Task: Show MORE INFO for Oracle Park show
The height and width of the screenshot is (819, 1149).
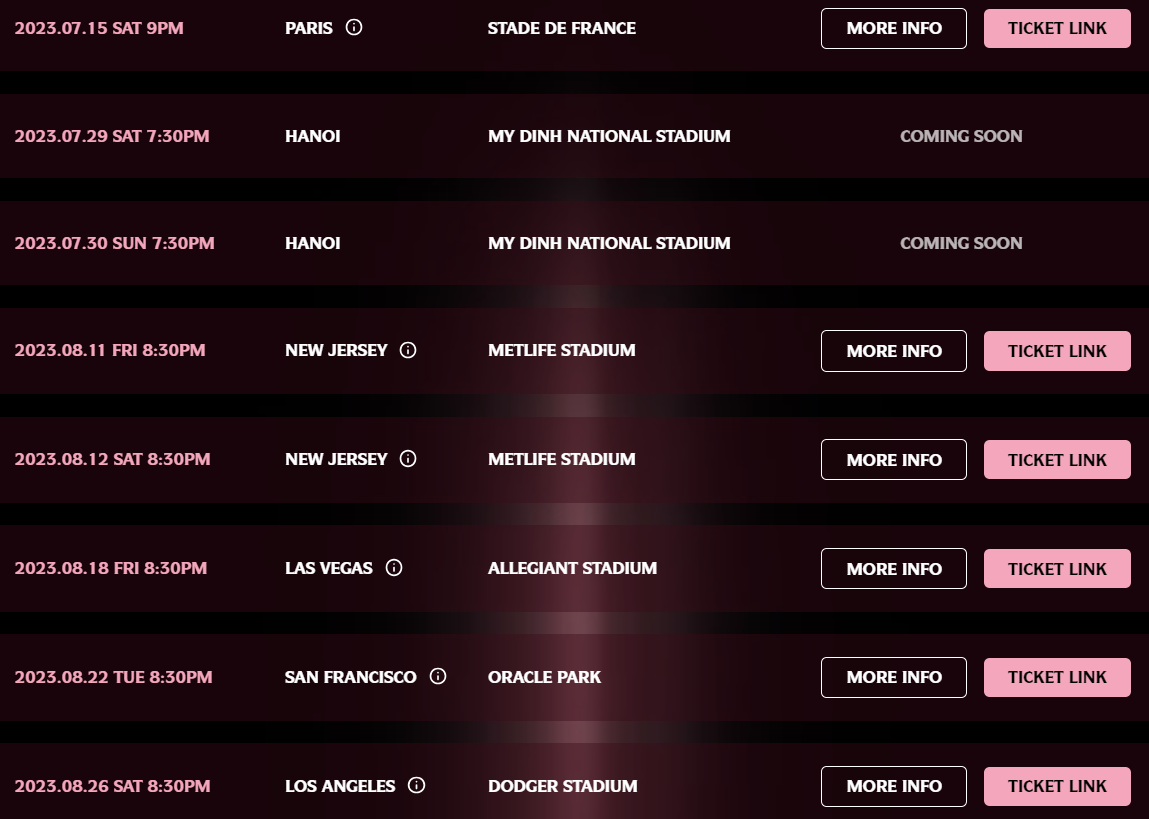Action: [x=894, y=678]
